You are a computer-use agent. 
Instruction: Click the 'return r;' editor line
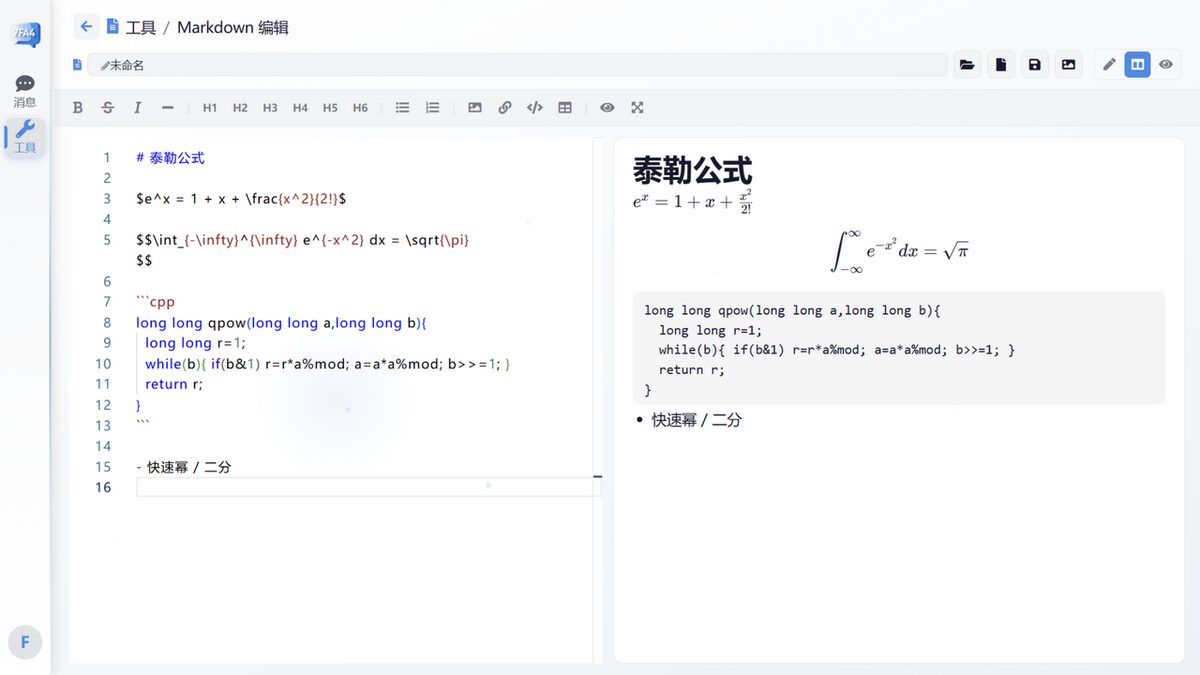coord(174,384)
